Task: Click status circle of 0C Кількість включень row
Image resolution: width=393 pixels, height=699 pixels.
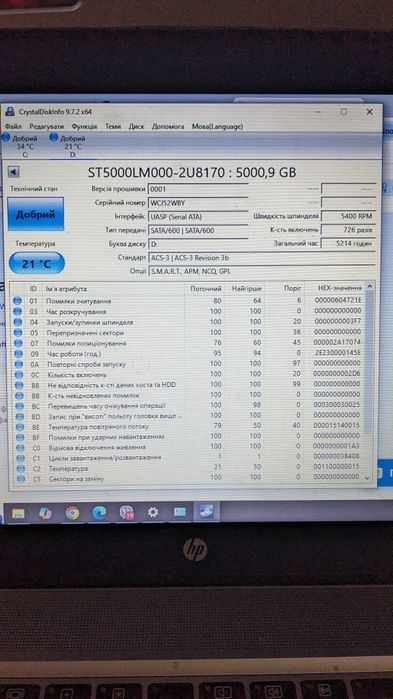Action: click(x=18, y=374)
